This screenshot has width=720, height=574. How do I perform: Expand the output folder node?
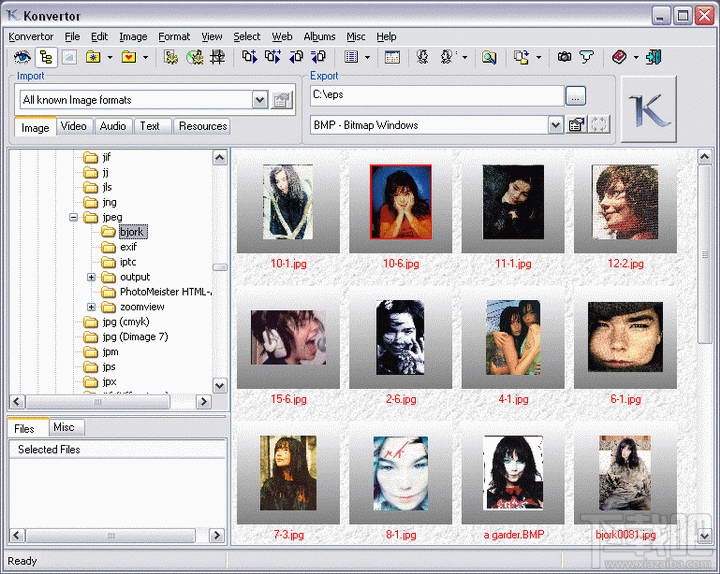91,277
